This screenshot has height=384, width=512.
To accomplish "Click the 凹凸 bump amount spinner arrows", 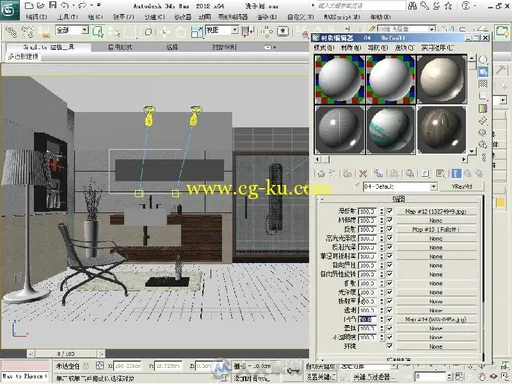I will tap(382, 319).
